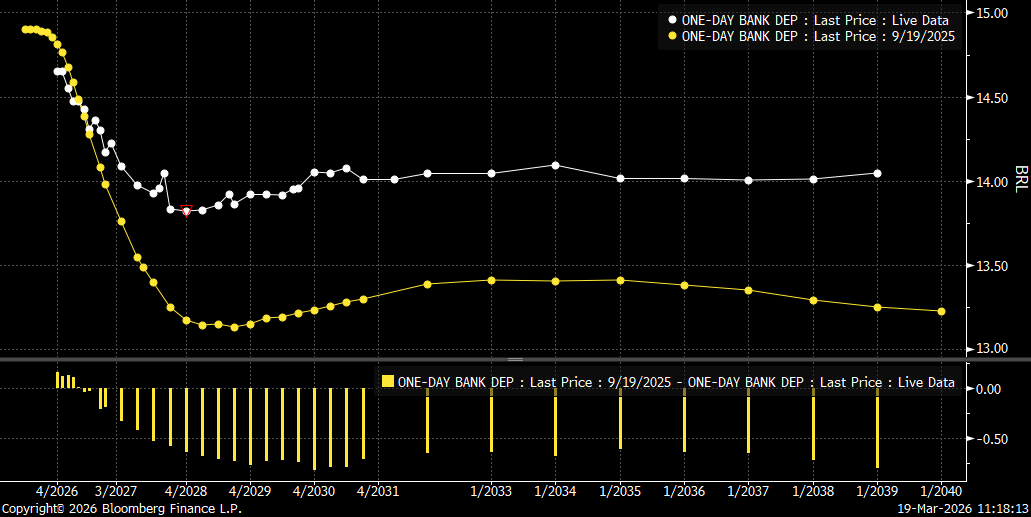Click the 14.00 y-axis label
This screenshot has height=517, width=1031.
pyautogui.click(x=992, y=182)
